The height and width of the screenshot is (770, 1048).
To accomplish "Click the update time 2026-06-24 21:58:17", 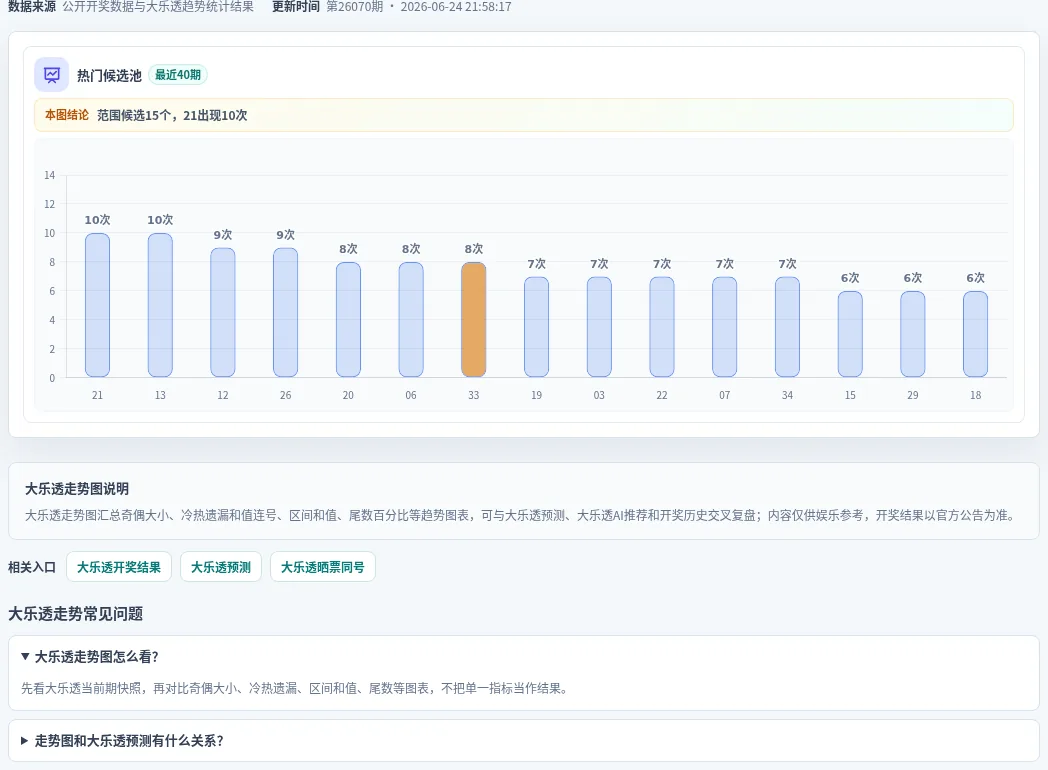I will click(456, 7).
